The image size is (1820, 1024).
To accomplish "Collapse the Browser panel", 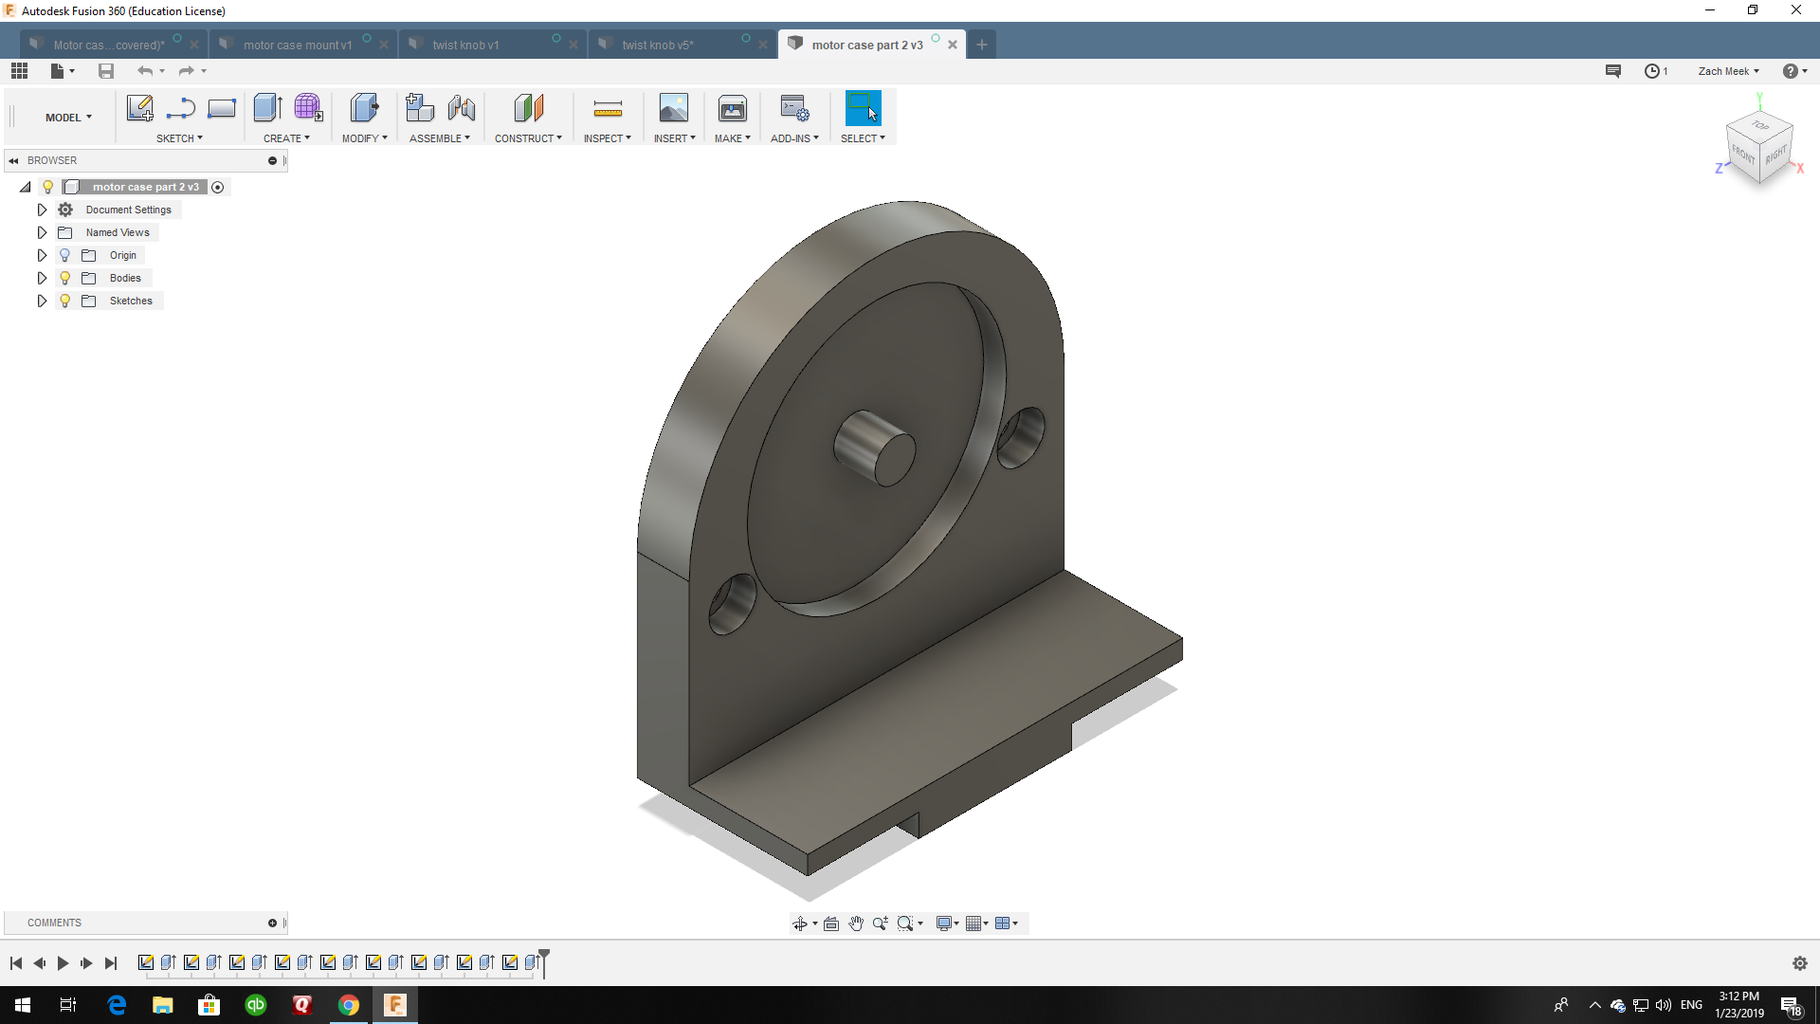I will click(14, 161).
